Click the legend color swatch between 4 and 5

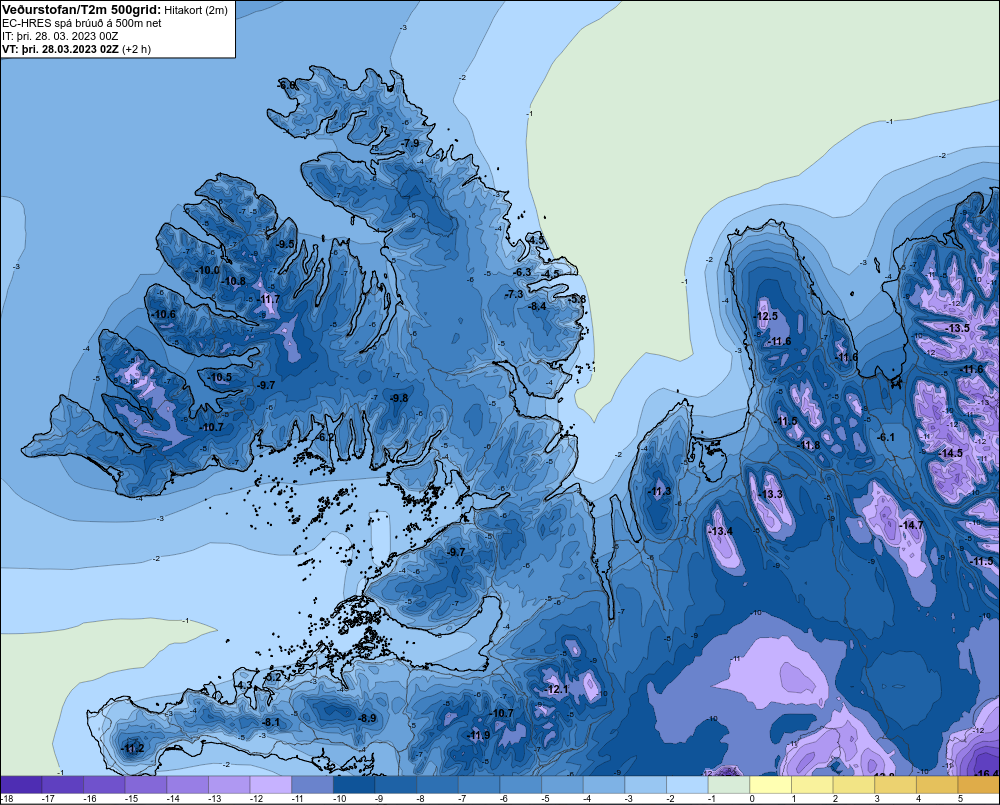click(x=937, y=785)
